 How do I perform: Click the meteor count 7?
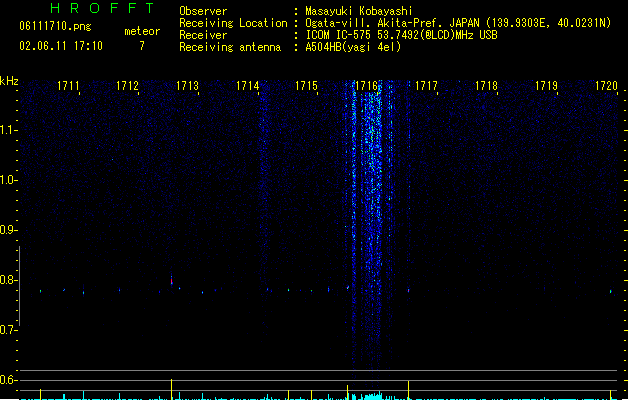point(142,46)
